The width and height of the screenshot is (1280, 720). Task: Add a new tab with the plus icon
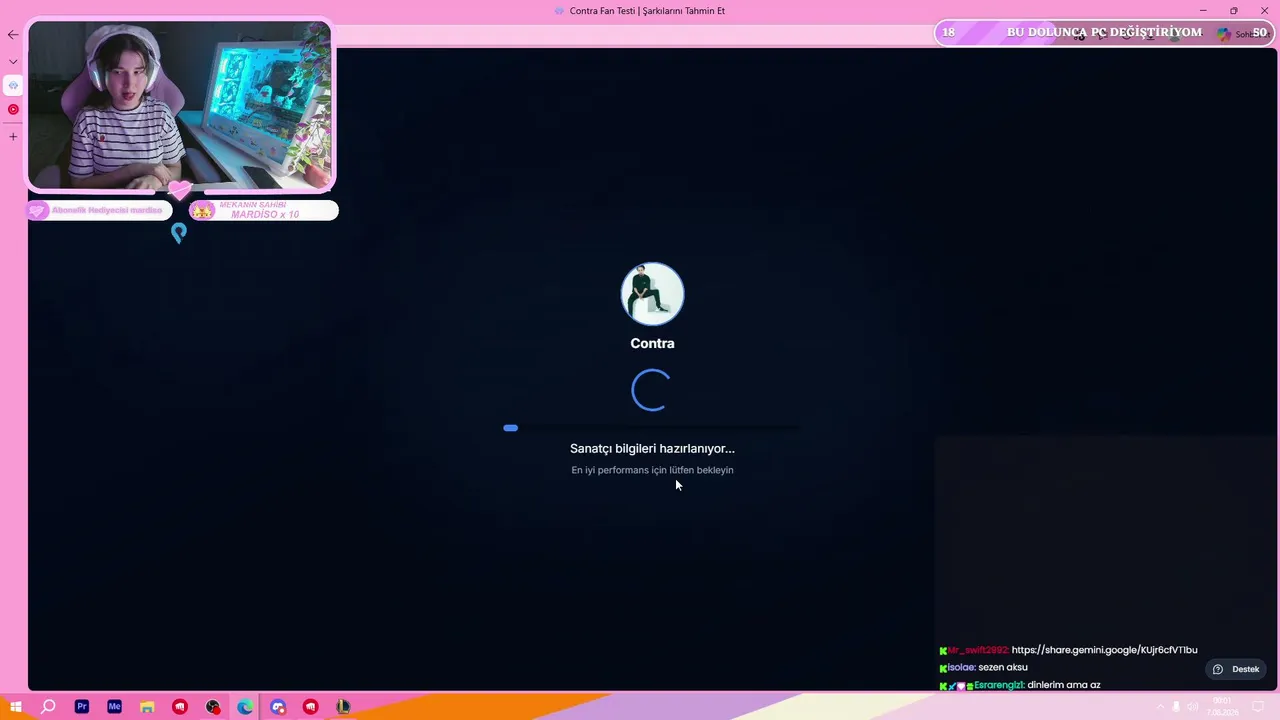pos(13,136)
